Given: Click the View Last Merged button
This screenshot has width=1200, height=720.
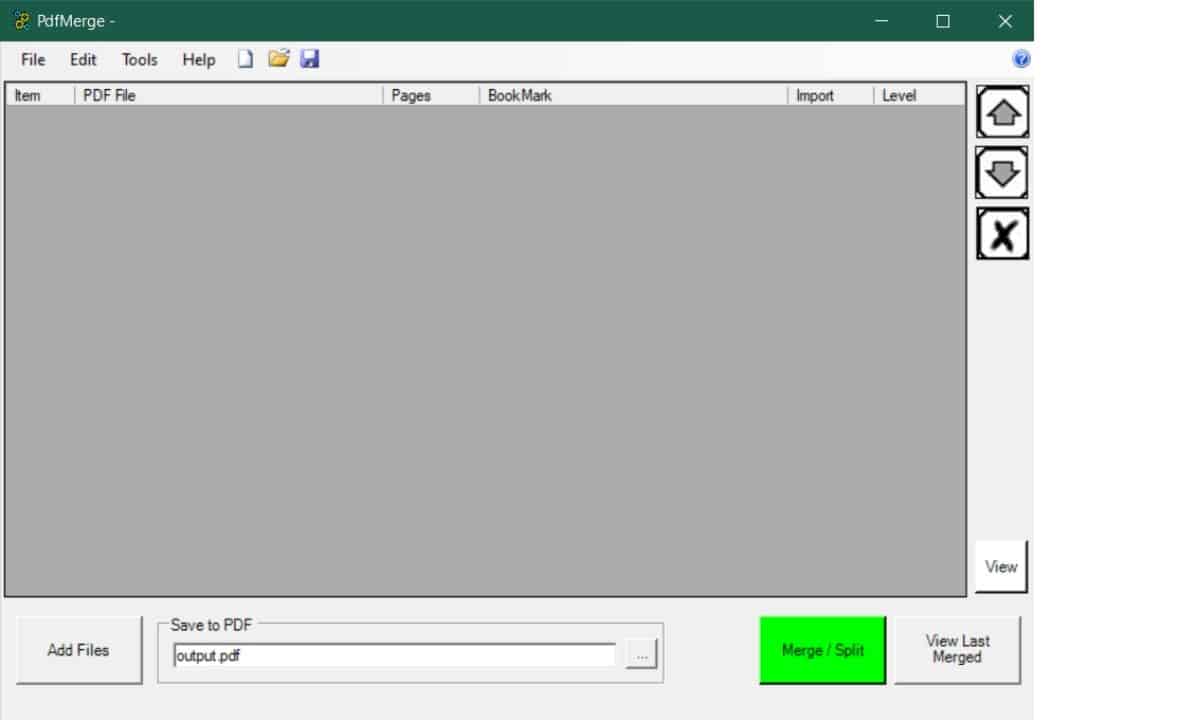Looking at the screenshot, I should (x=957, y=650).
